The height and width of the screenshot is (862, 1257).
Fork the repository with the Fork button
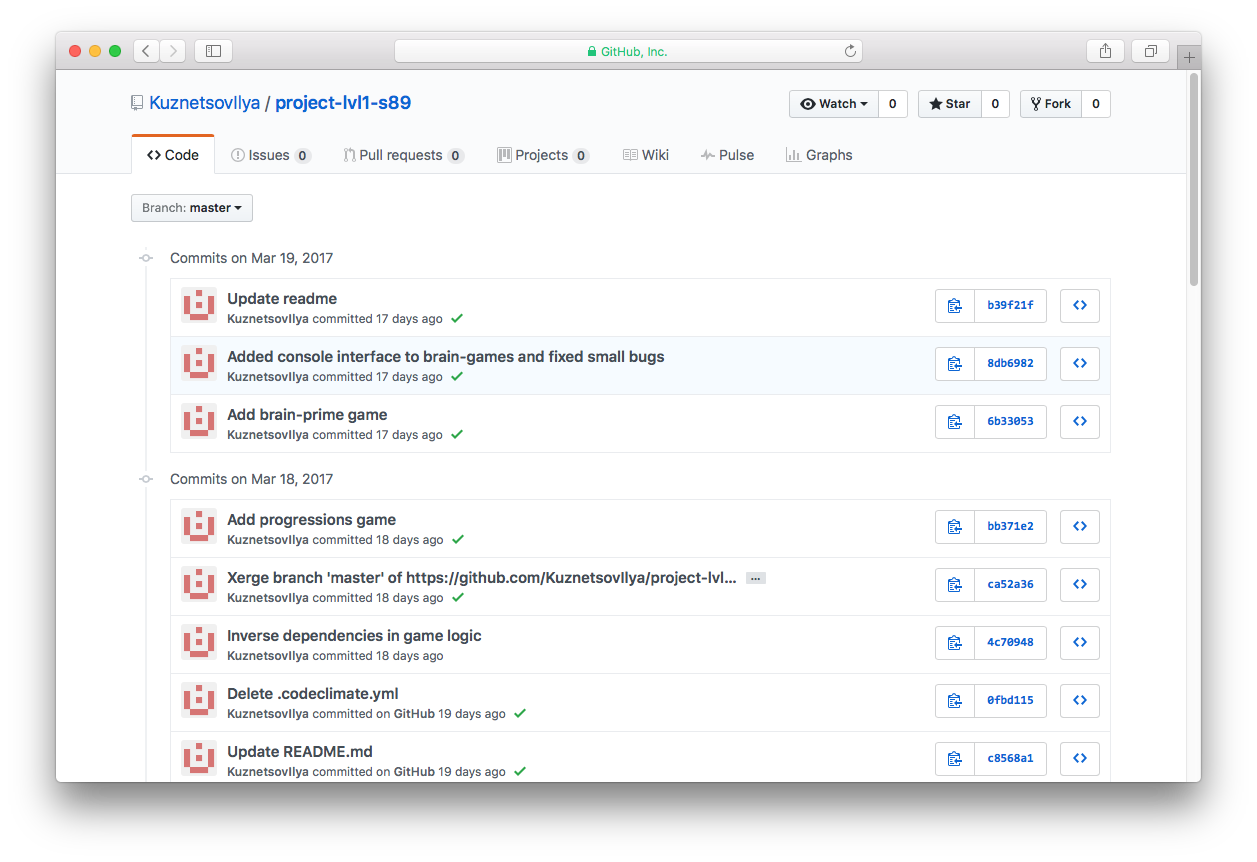[1050, 104]
